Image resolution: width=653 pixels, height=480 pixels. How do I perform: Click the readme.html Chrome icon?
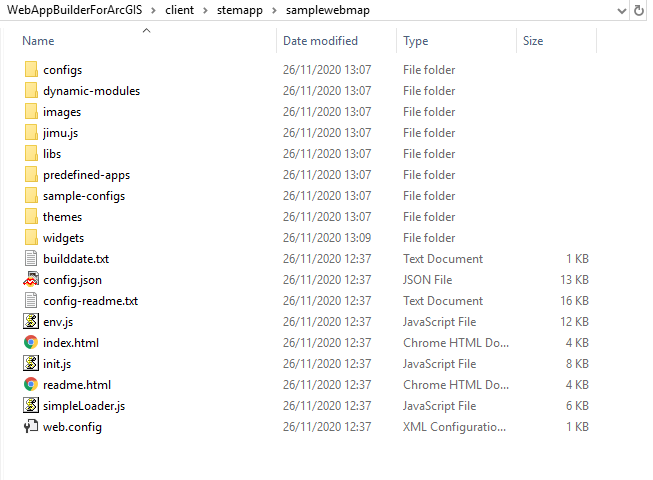[31, 384]
